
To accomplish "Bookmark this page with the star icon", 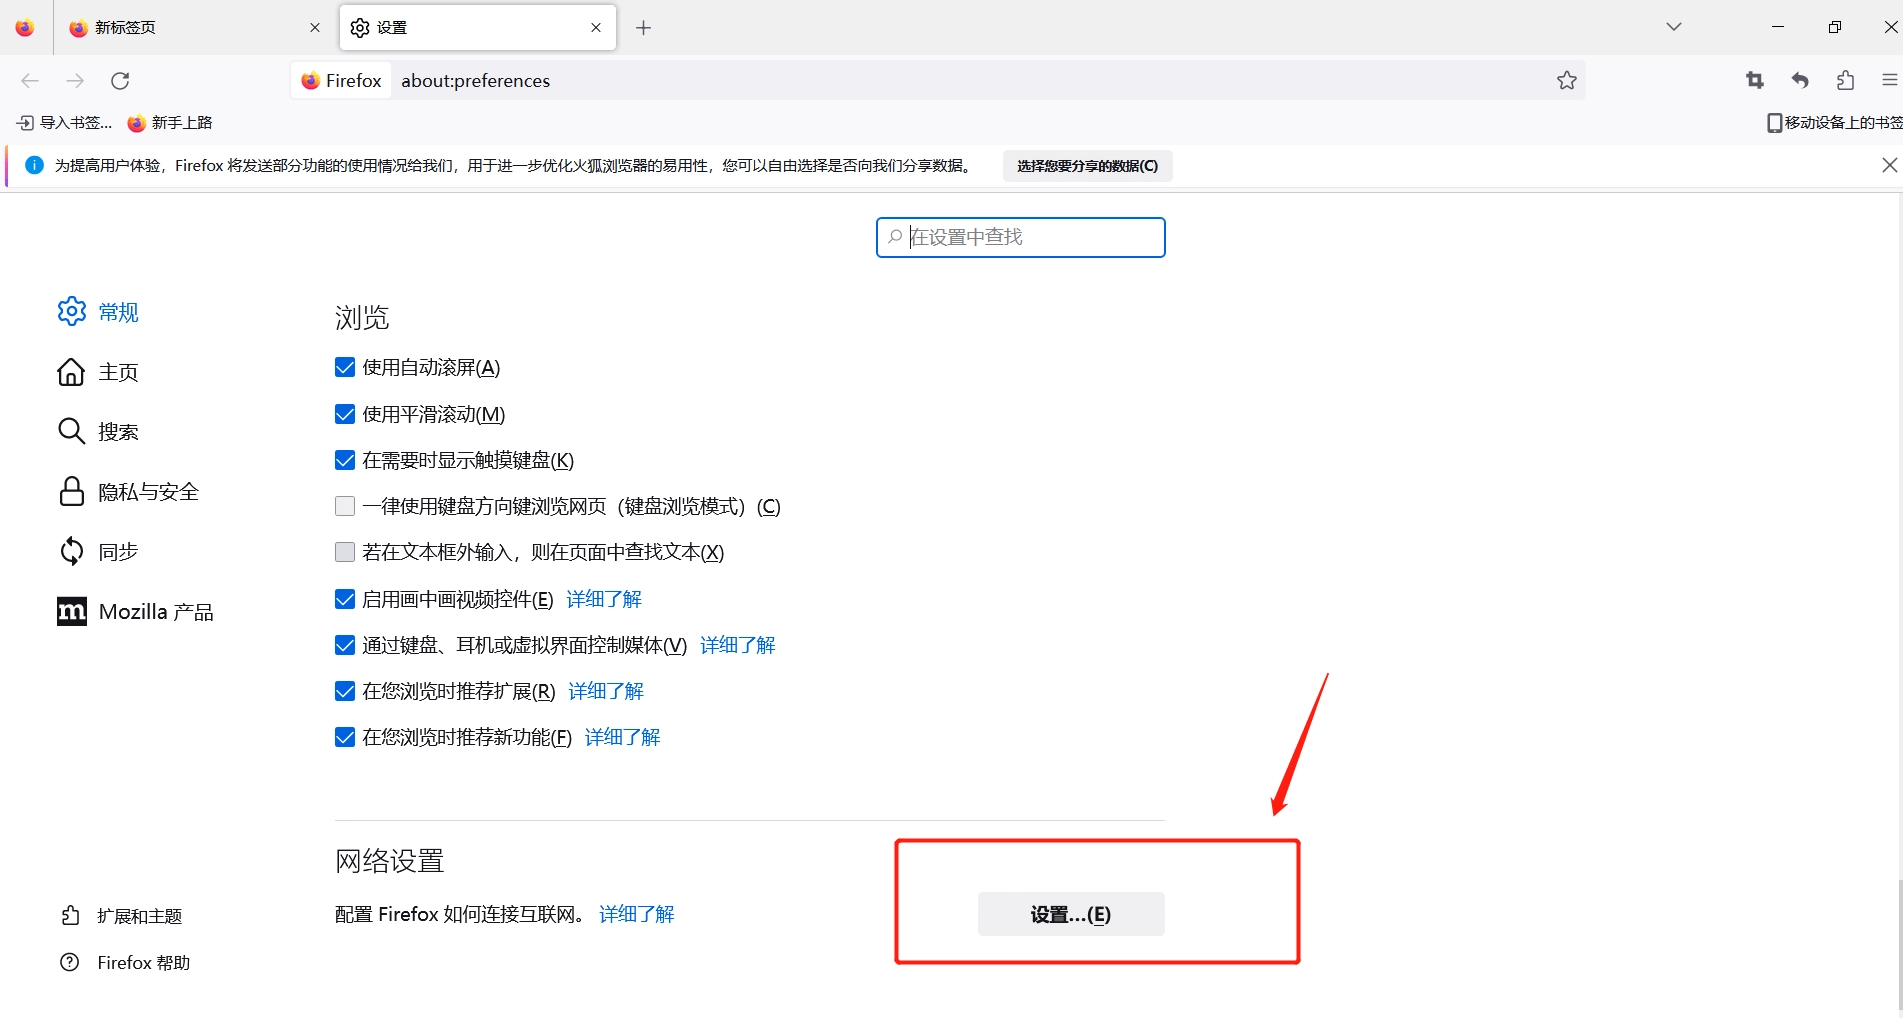I will click(x=1566, y=81).
